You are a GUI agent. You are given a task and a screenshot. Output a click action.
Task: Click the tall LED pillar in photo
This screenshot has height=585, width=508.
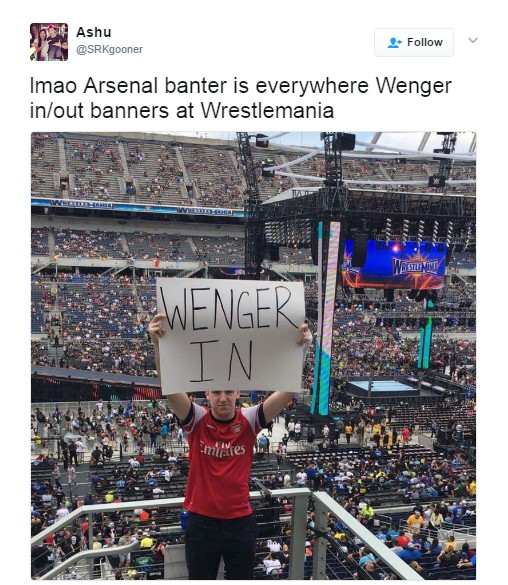click(329, 317)
